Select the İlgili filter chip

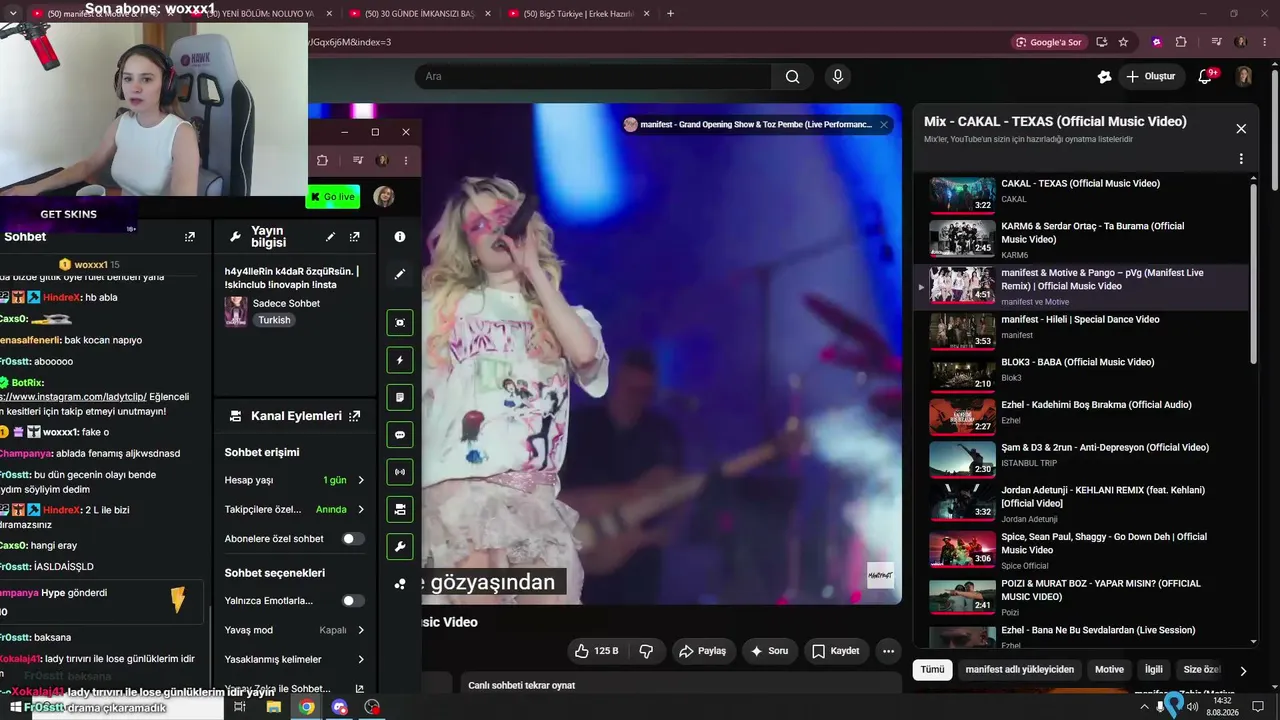point(1154,670)
